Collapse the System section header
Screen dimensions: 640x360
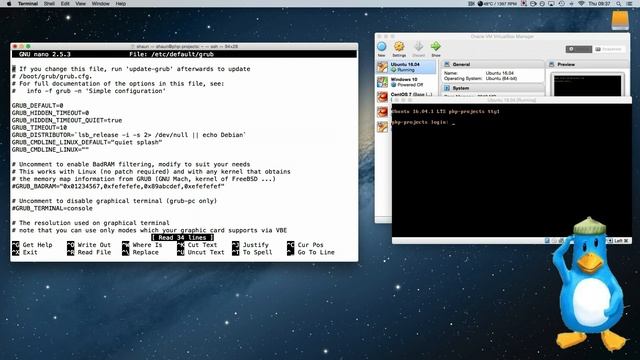(x=492, y=88)
